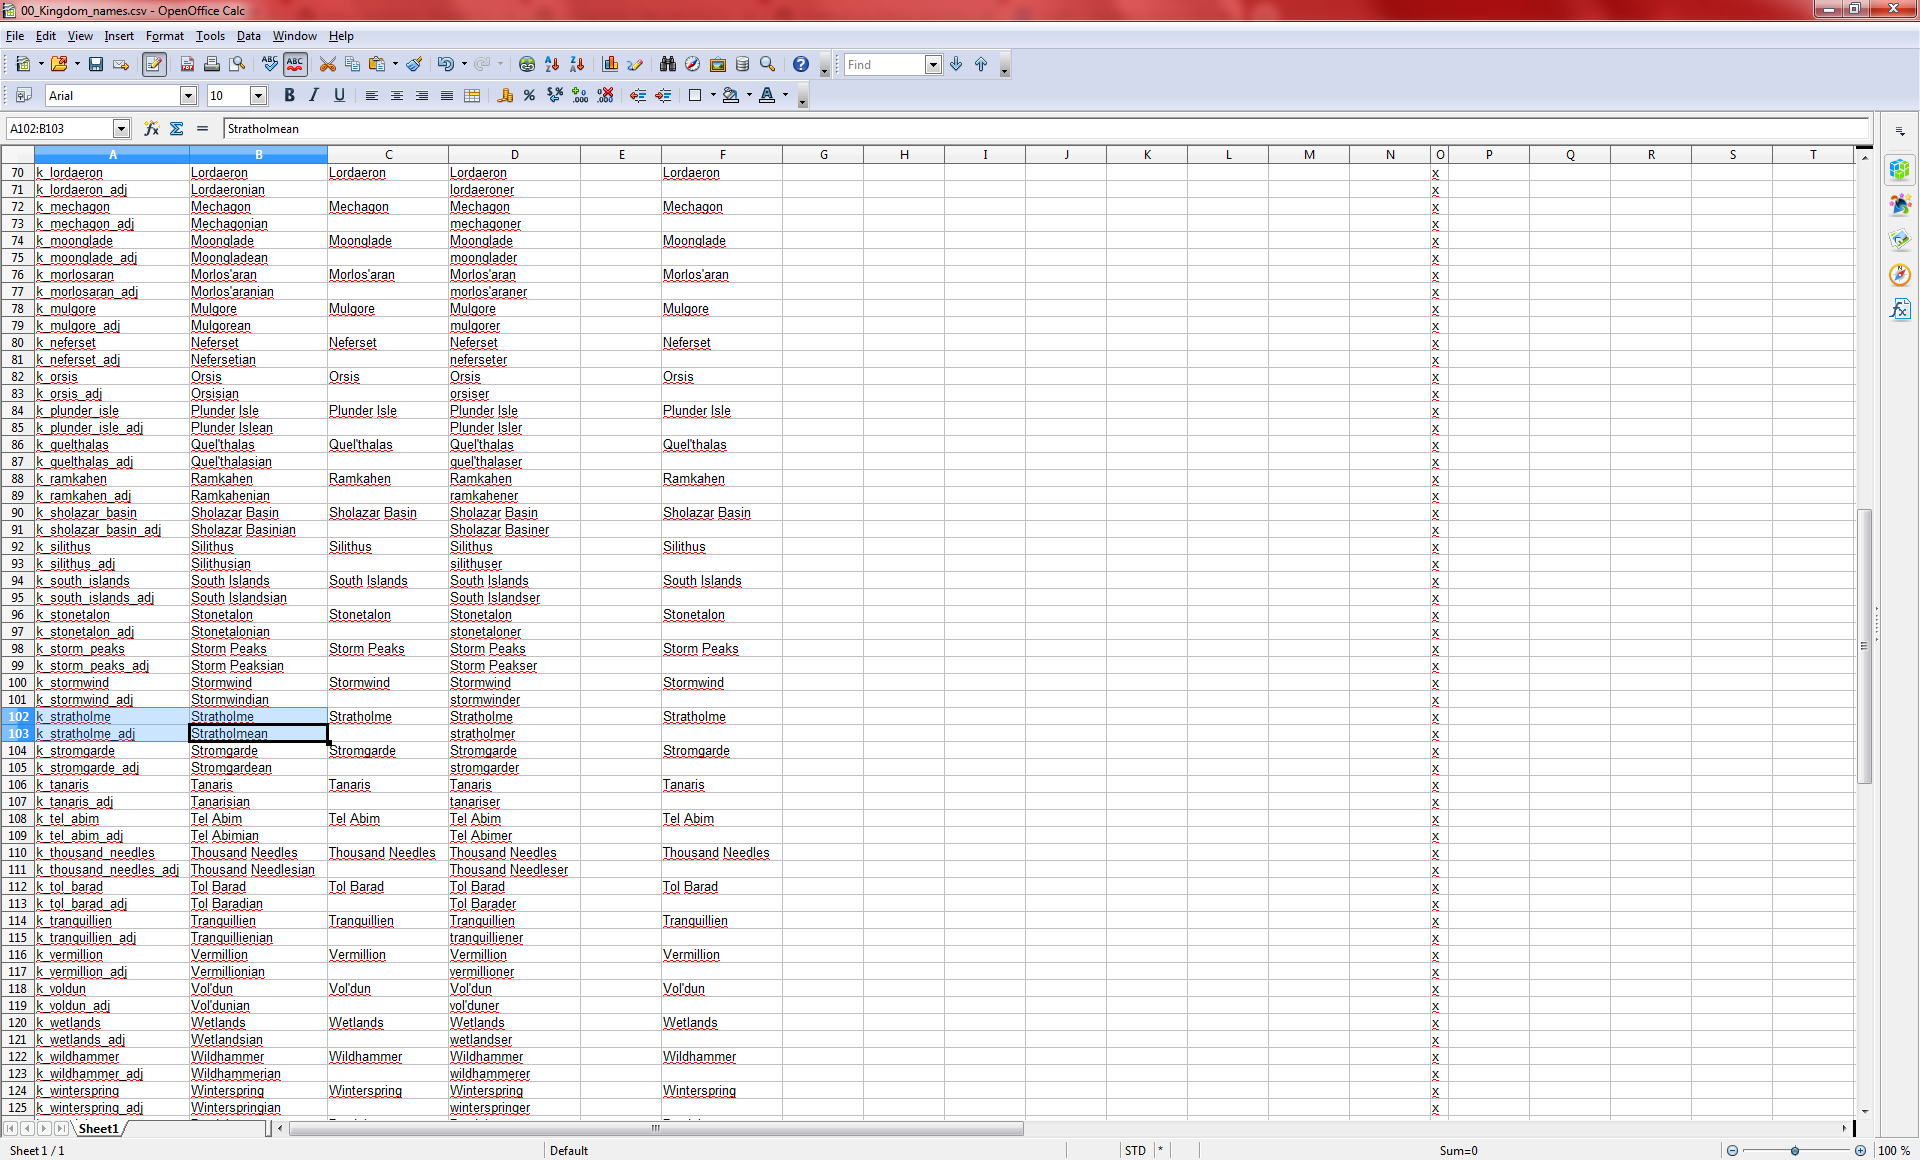Viewport: 1920px width, 1160px height.
Task: Click the Save document icon
Action: (96, 65)
